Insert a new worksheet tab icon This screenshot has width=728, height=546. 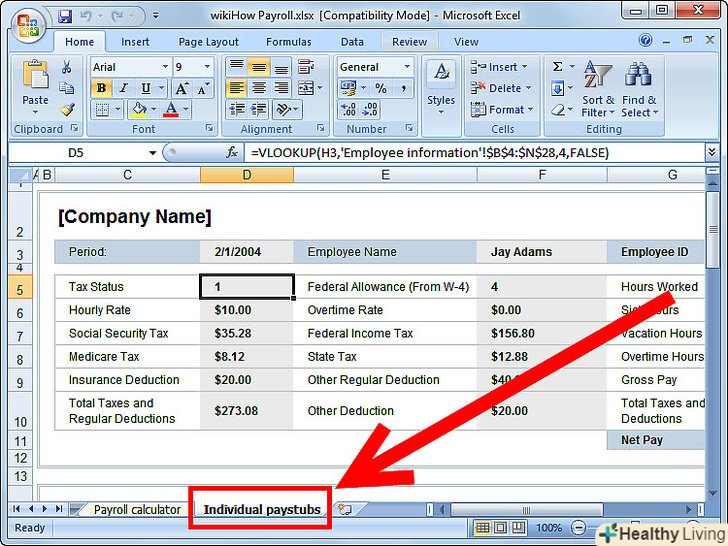point(344,509)
